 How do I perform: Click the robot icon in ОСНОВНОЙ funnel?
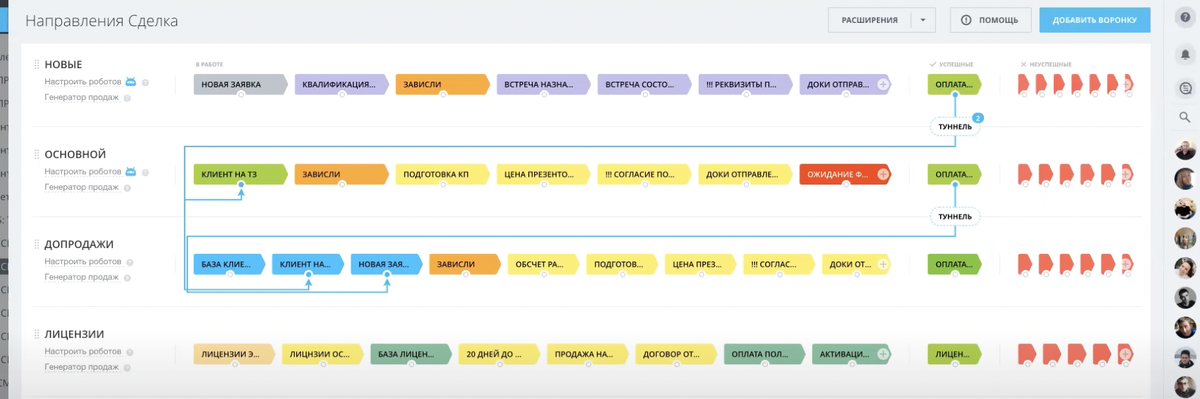(130, 172)
